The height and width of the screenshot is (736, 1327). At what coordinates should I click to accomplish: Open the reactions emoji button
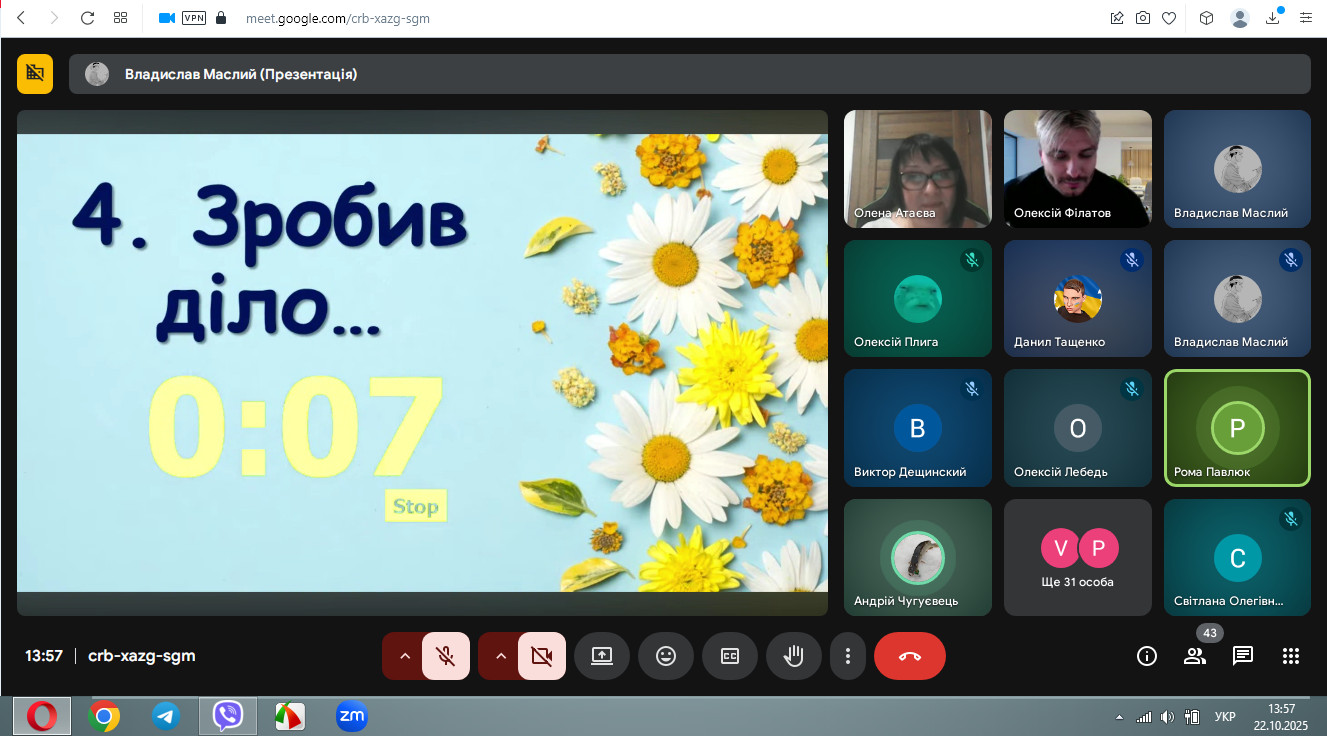coord(666,656)
